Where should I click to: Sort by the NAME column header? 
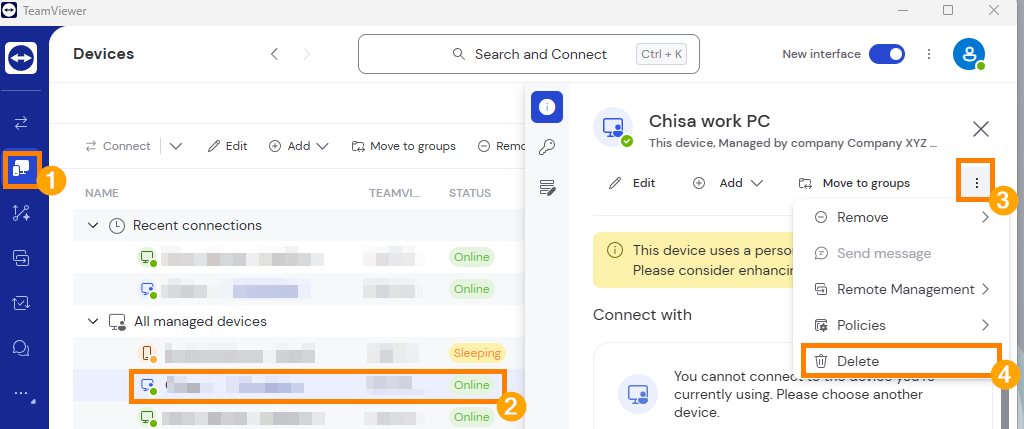[x=102, y=193]
